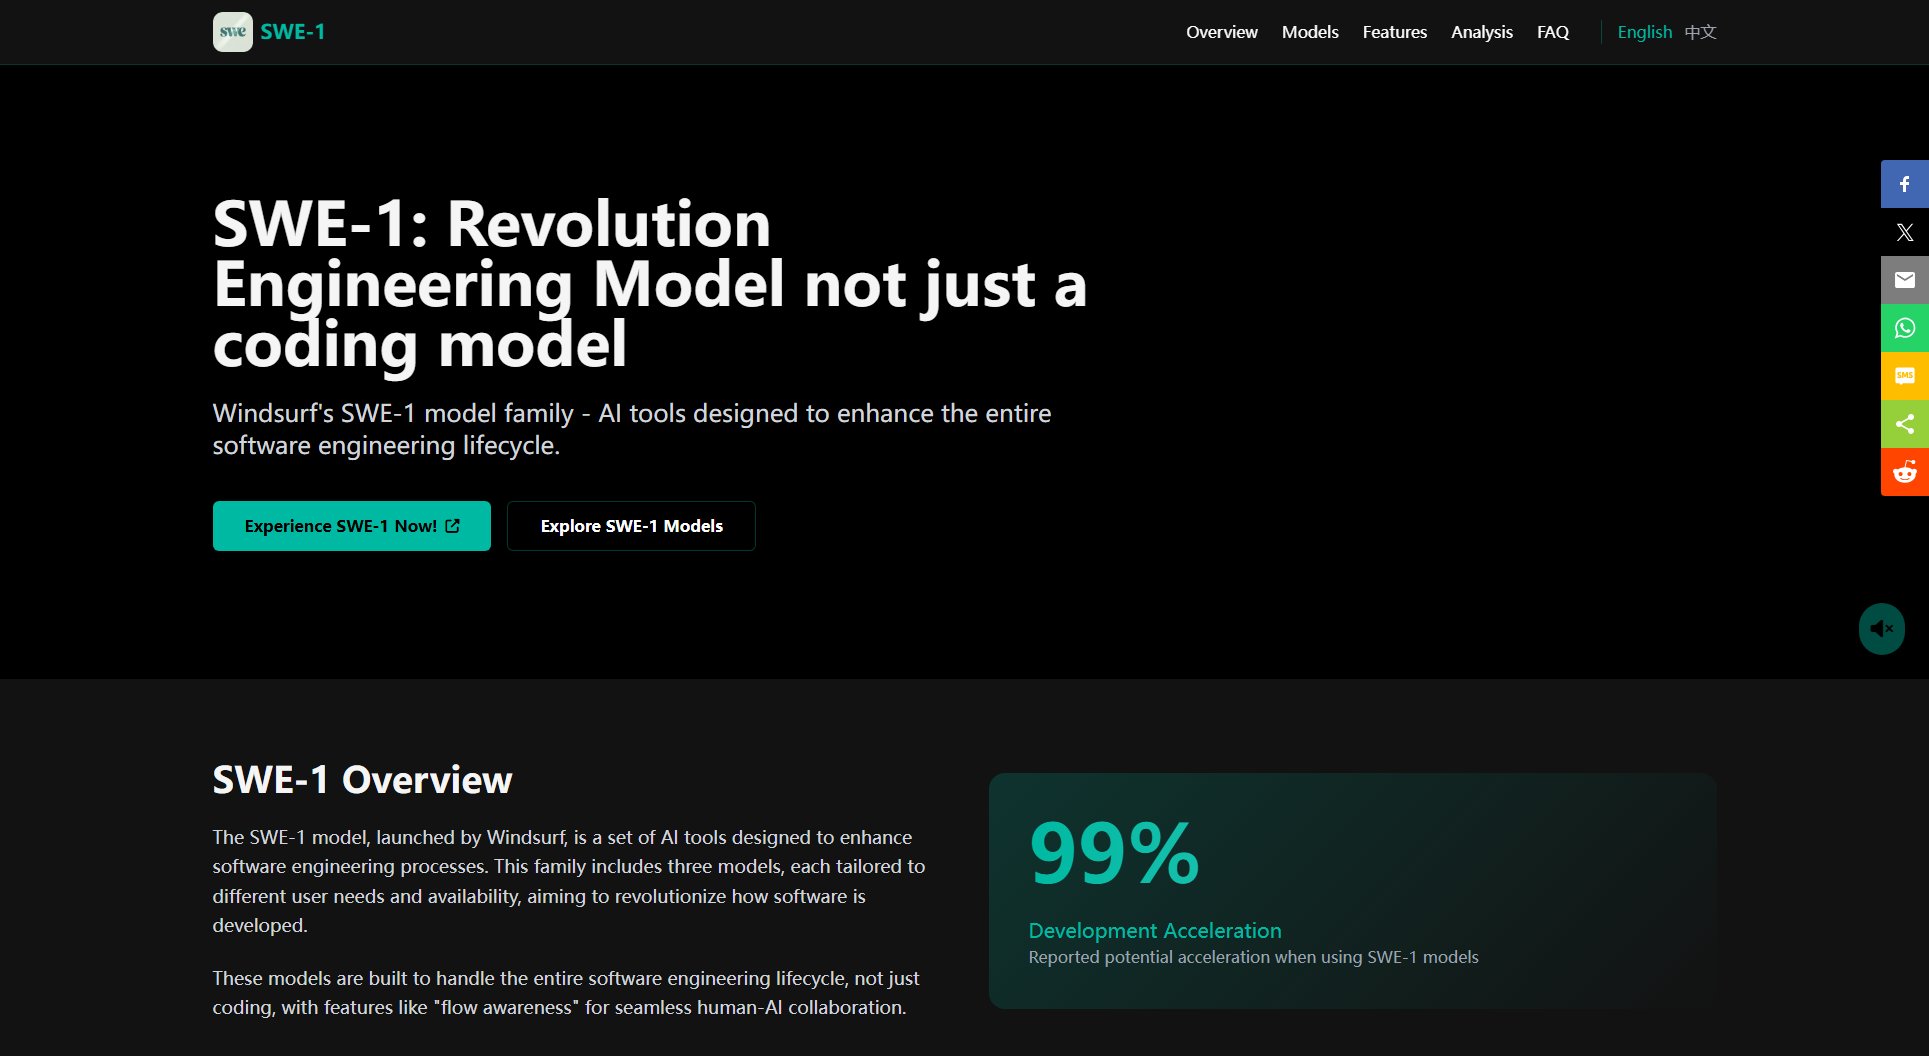Click text 'Reported potential acceleration when using SWE-1 models'

[x=1253, y=957]
